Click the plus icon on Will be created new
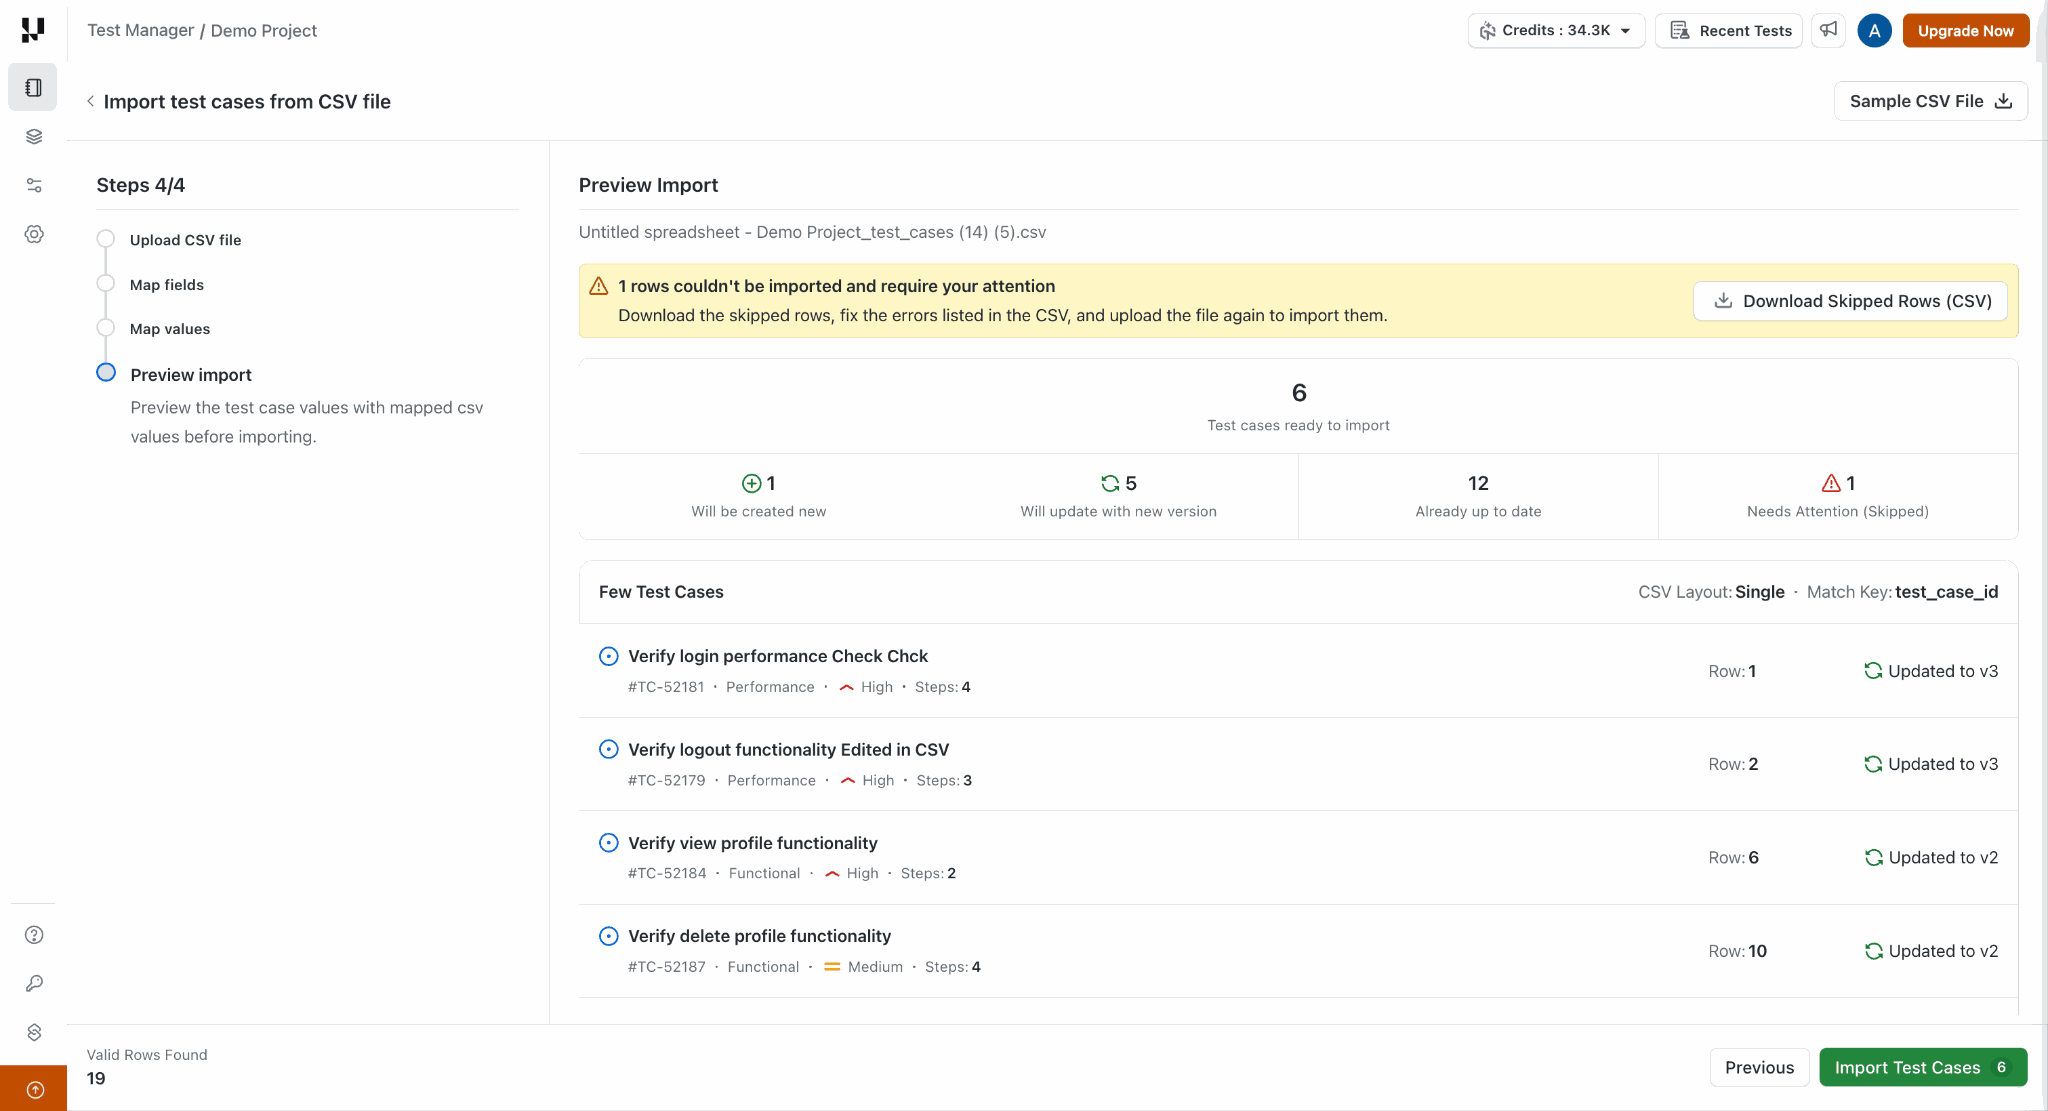 pos(751,484)
